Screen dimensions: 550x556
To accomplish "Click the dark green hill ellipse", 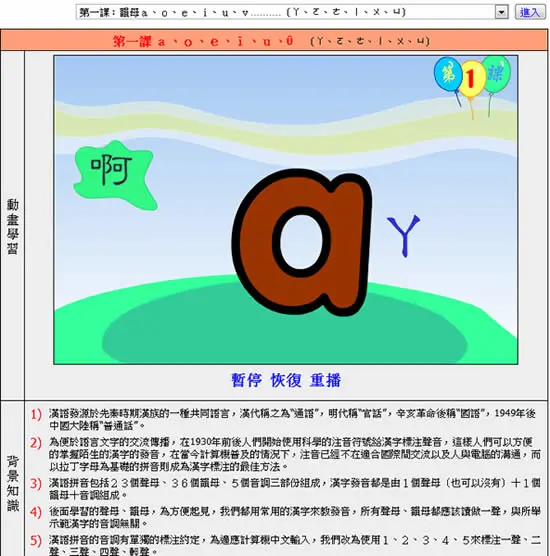I will 284,333.
